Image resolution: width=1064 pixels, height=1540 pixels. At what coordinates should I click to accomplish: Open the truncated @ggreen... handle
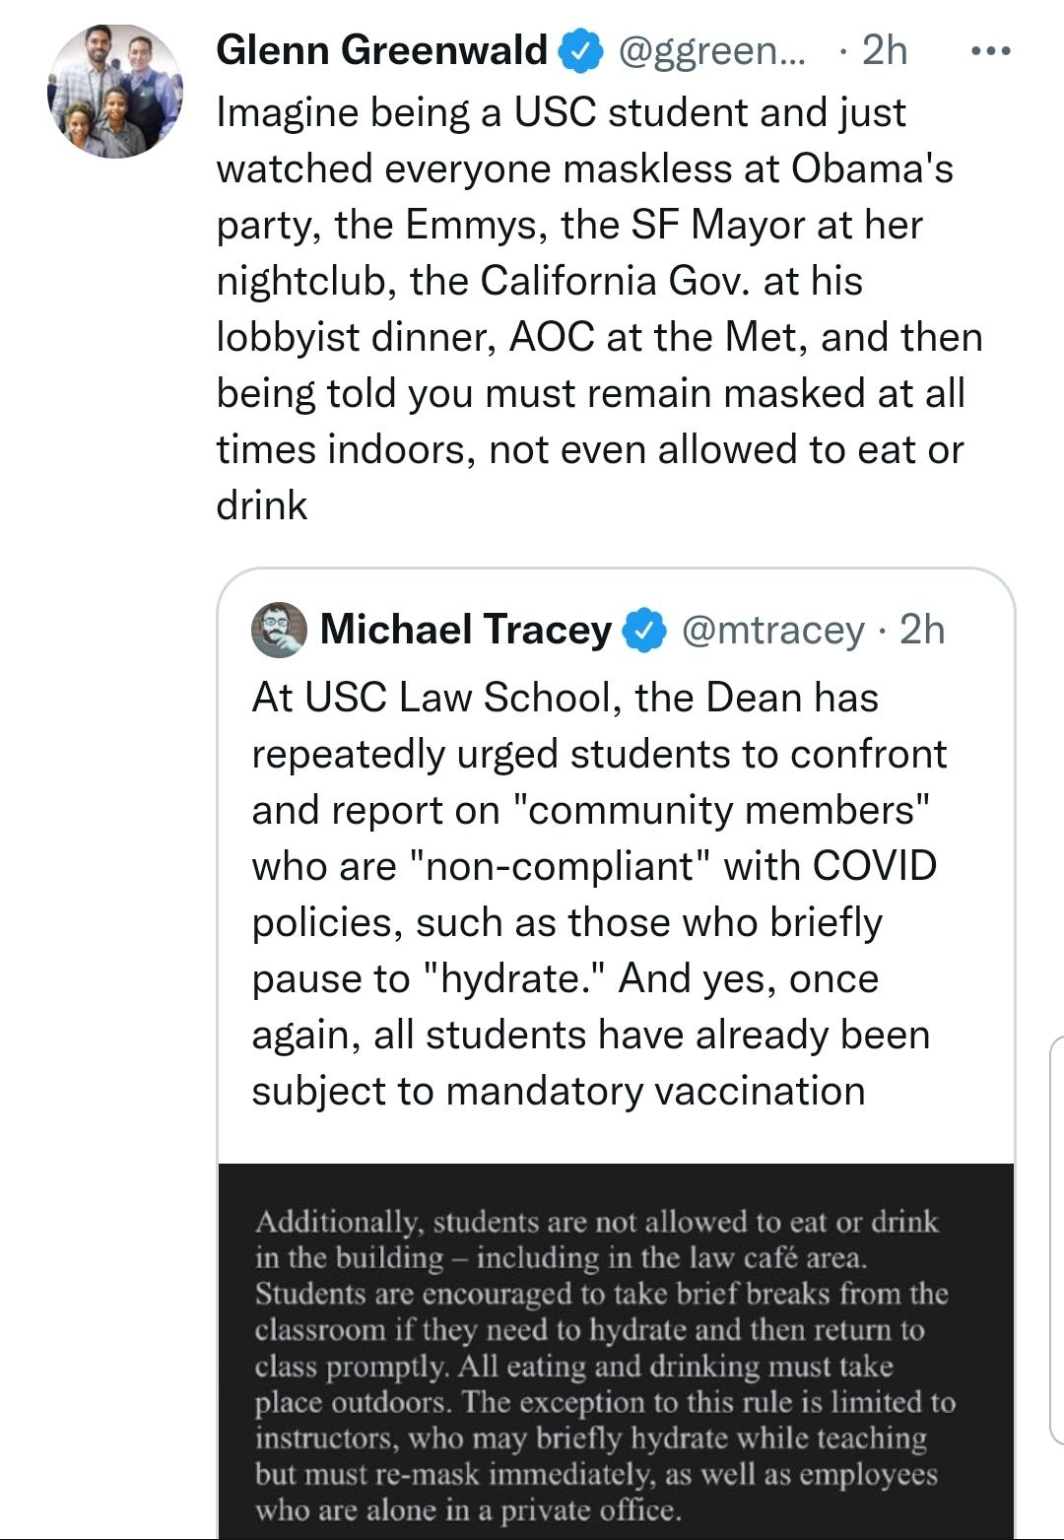click(711, 50)
